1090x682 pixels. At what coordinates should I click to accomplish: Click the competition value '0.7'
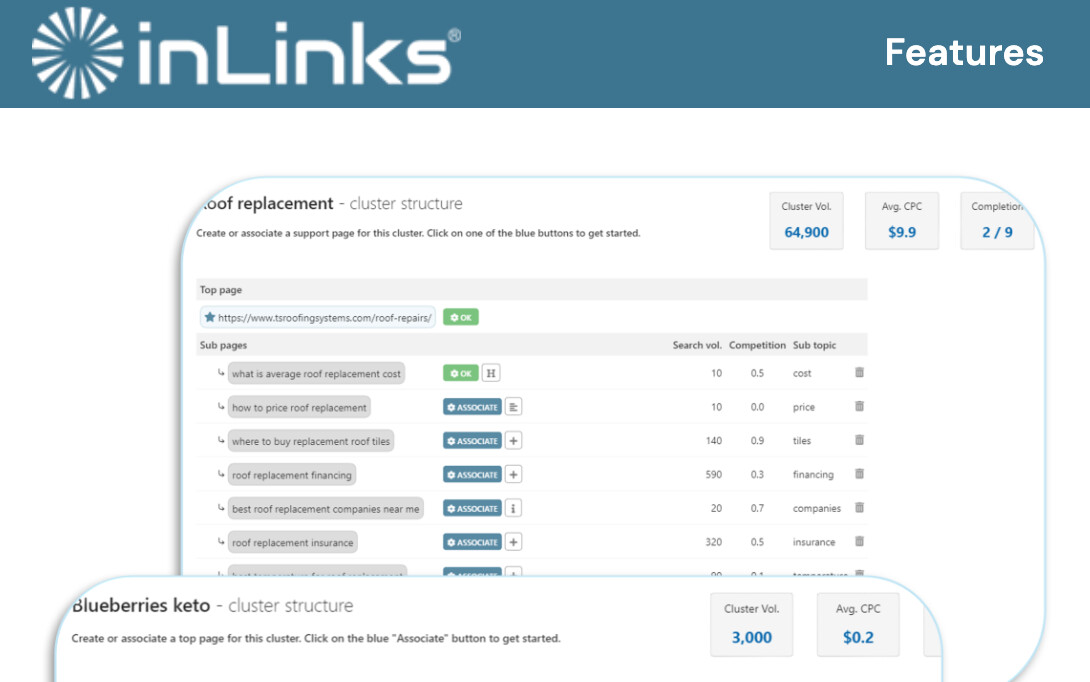[757, 509]
